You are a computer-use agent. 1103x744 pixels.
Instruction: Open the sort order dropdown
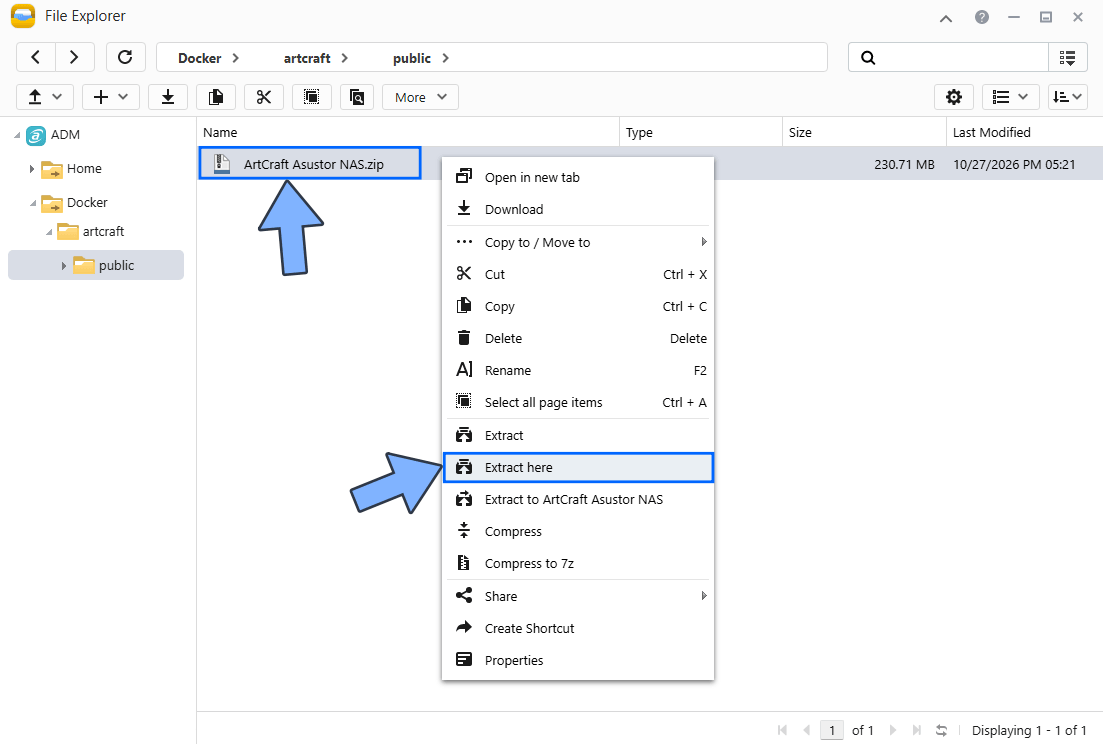click(x=1068, y=97)
